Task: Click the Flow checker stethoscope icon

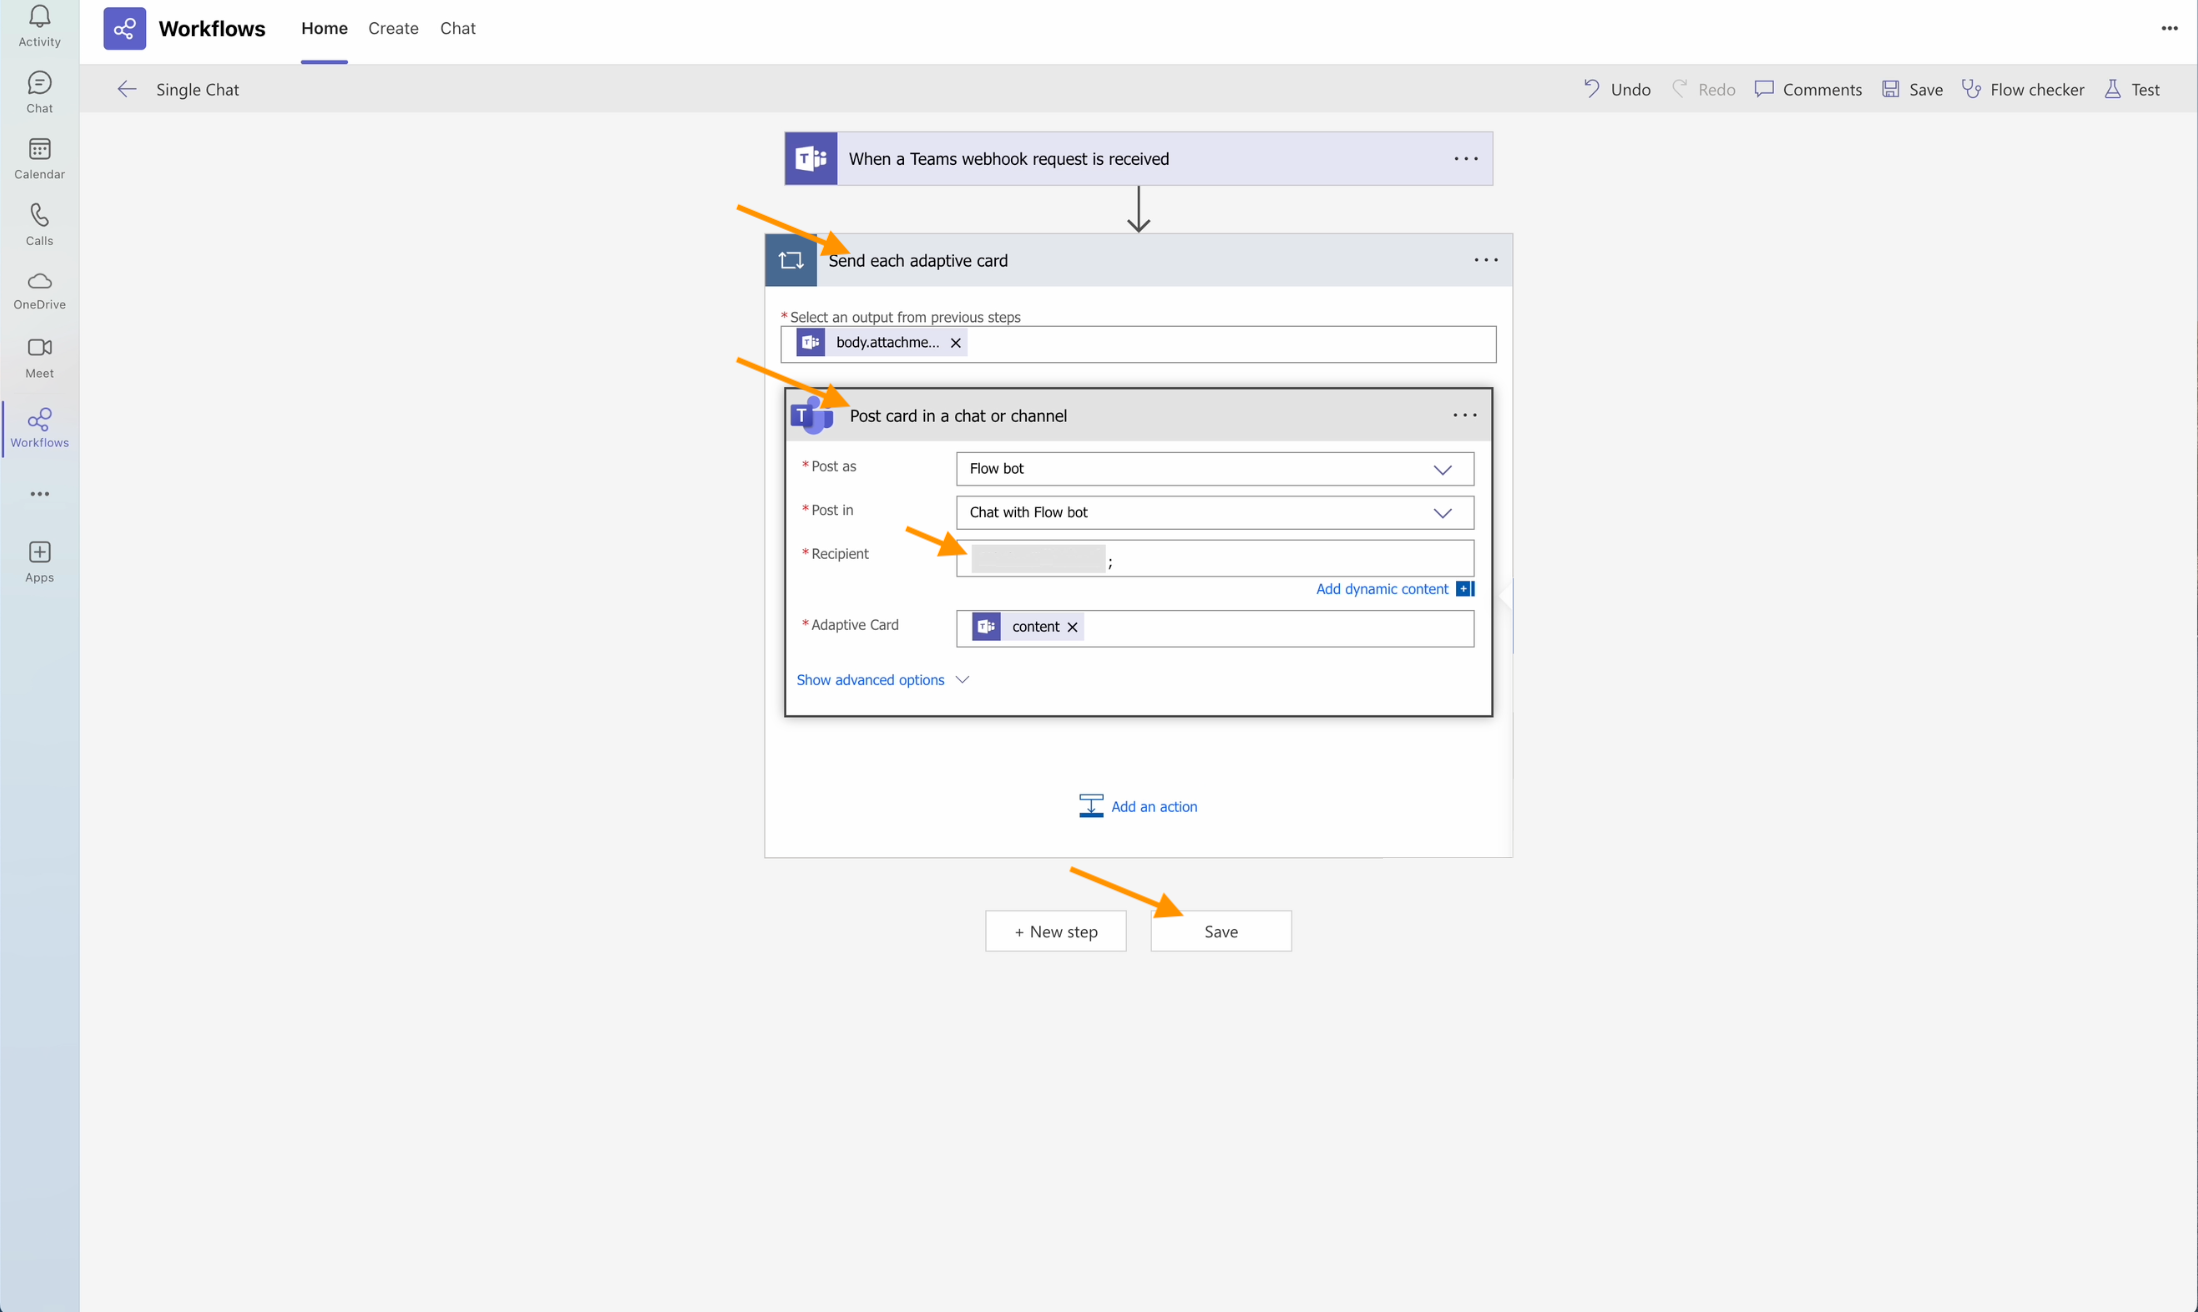Action: pyautogui.click(x=1971, y=89)
